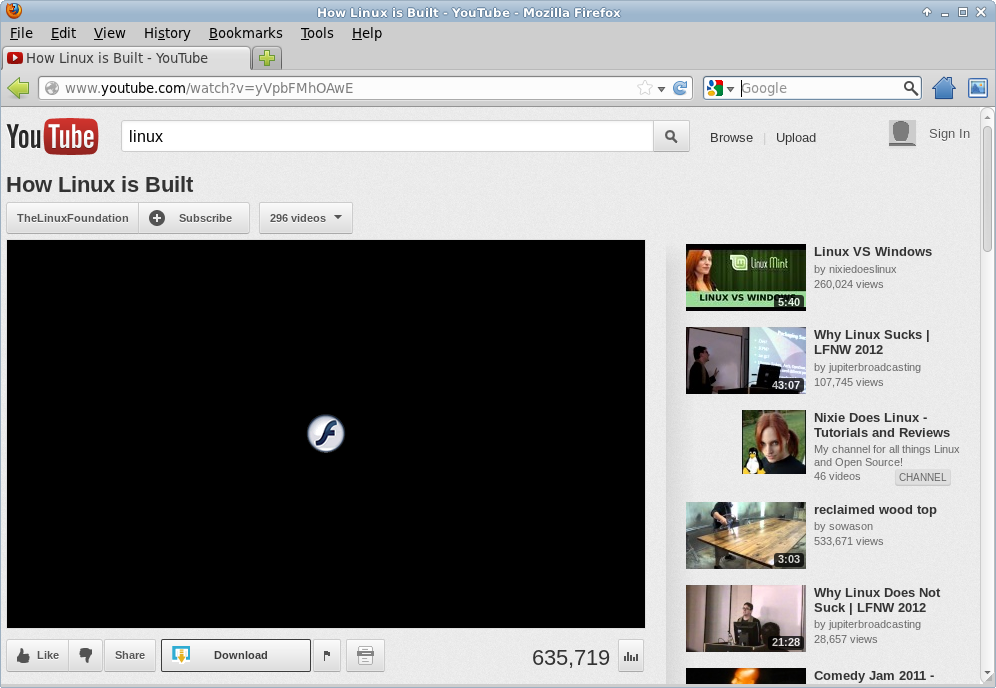Screen dimensions: 996x688
Task: Click the page vertical scrollbar thumb
Action: [x=987, y=188]
